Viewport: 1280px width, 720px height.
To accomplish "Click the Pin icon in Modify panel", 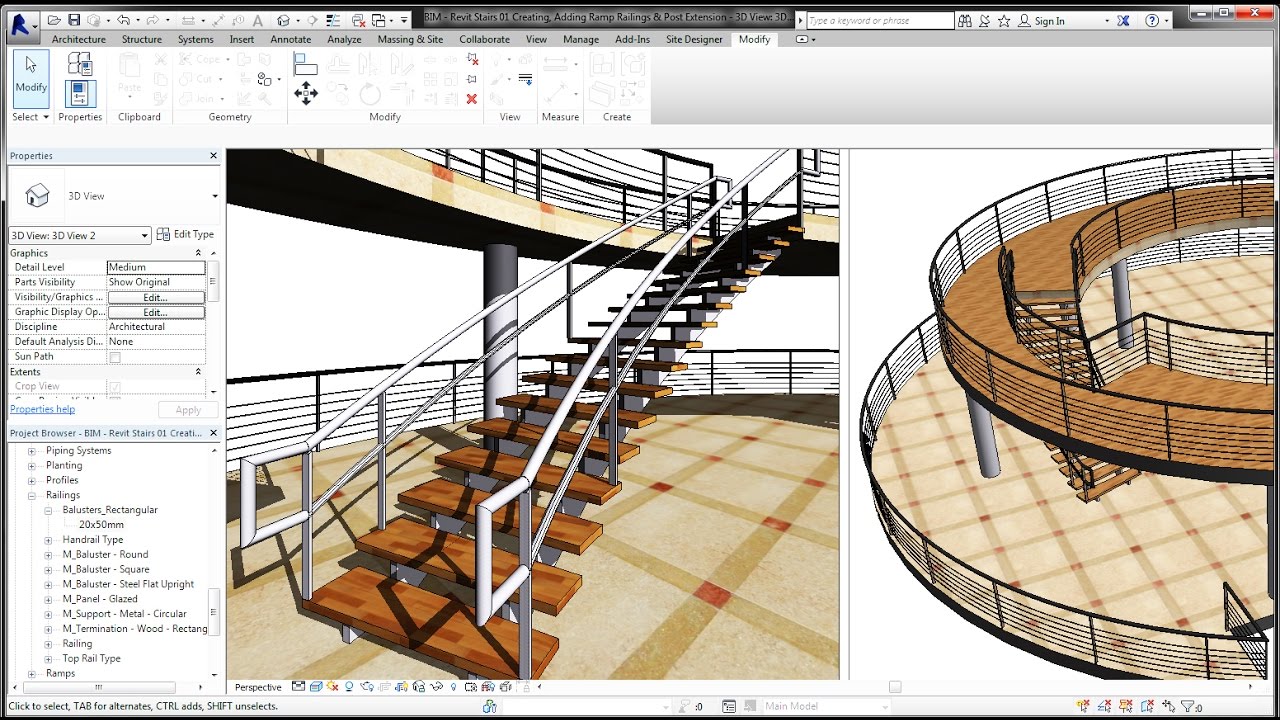I will pyautogui.click(x=472, y=79).
